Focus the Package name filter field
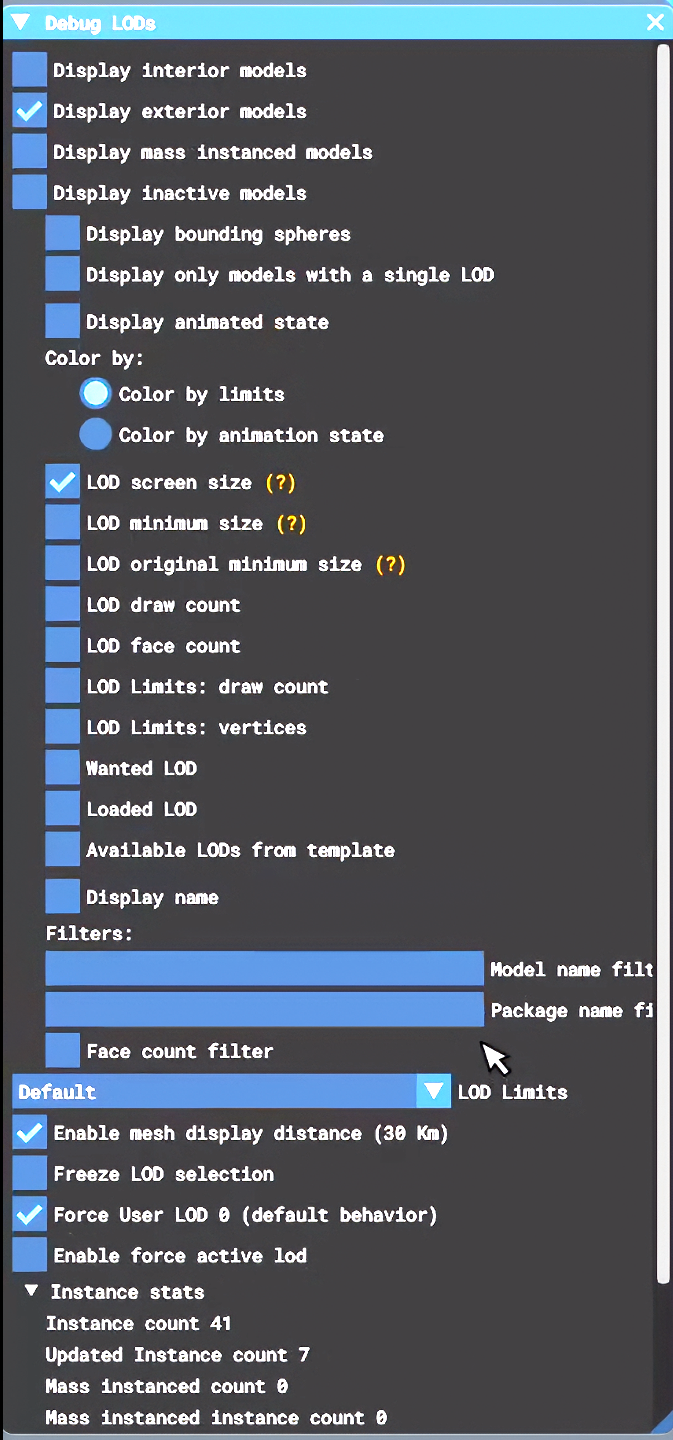Viewport: 673px width, 1440px height. (x=265, y=1010)
